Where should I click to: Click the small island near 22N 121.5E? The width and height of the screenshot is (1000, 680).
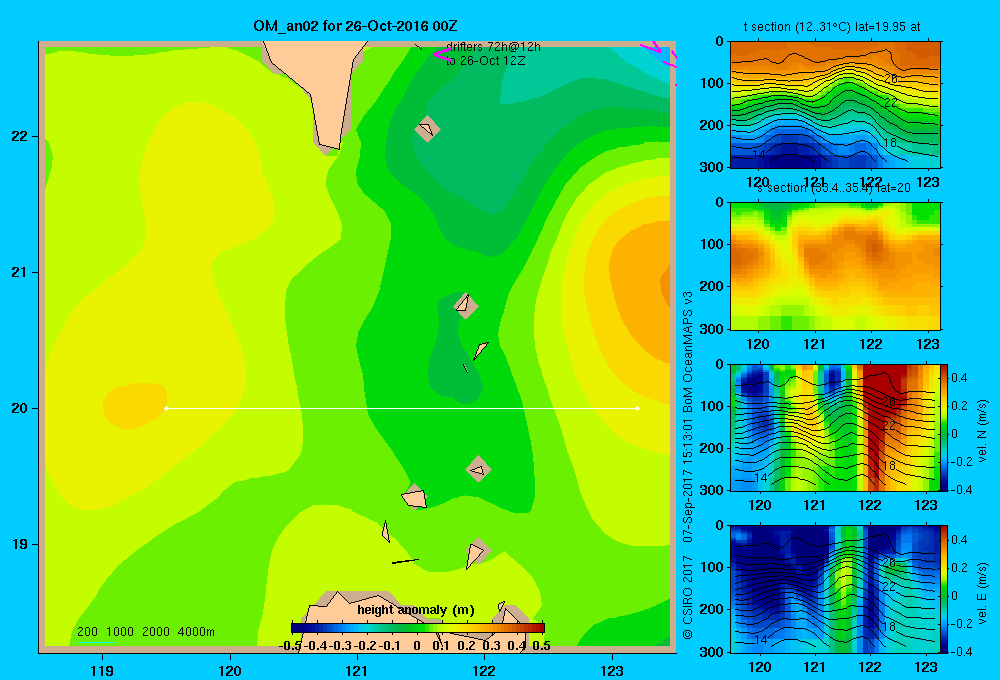point(427,129)
